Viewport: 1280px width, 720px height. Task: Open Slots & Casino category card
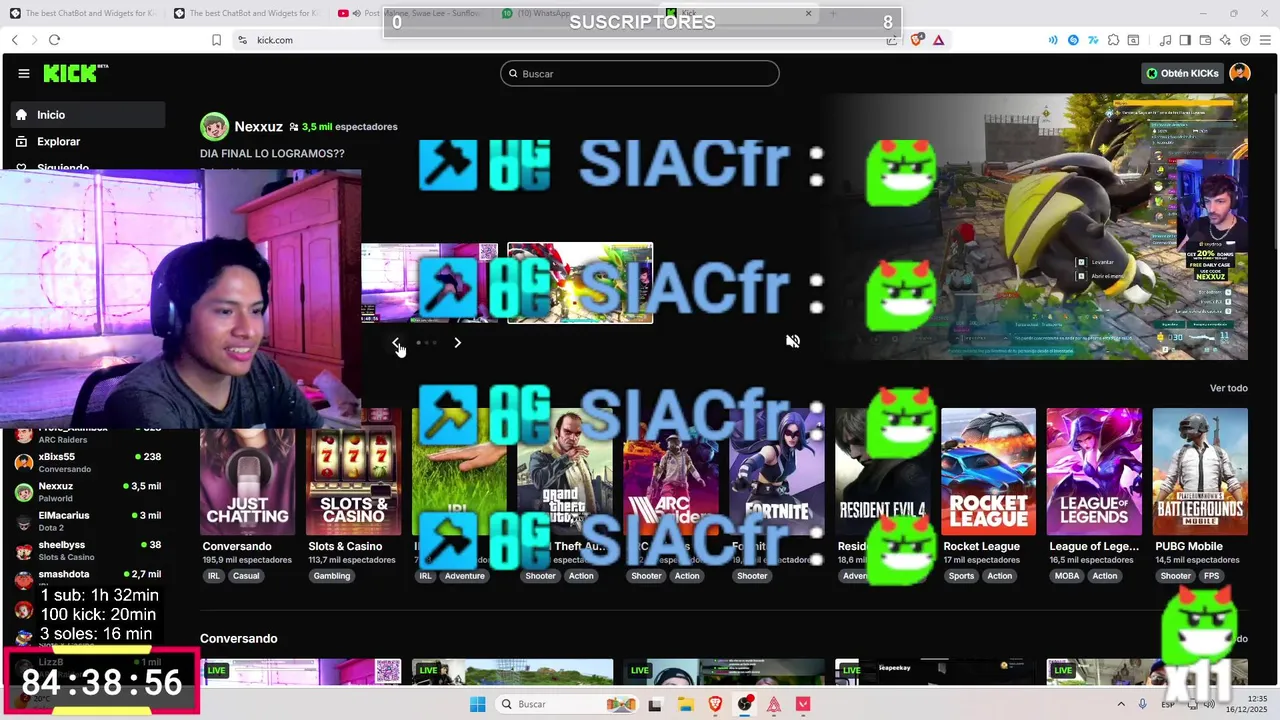tap(353, 472)
